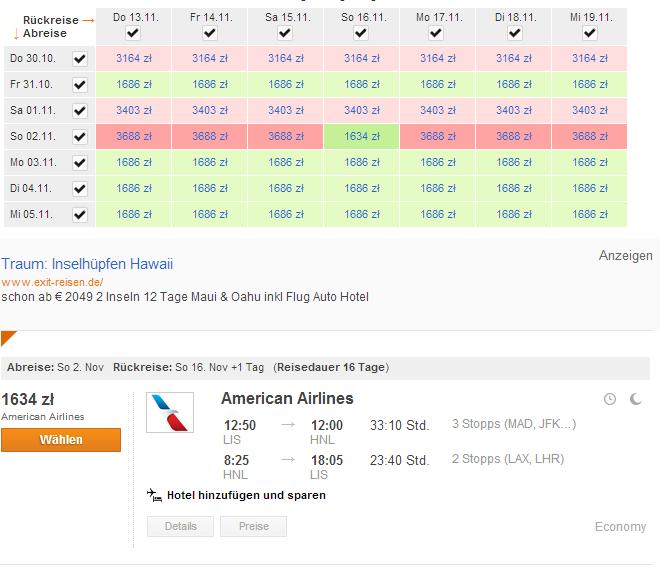Uncheck the So 02.11. departure checkbox
Image resolution: width=660 pixels, height=571 pixels.
[80, 137]
